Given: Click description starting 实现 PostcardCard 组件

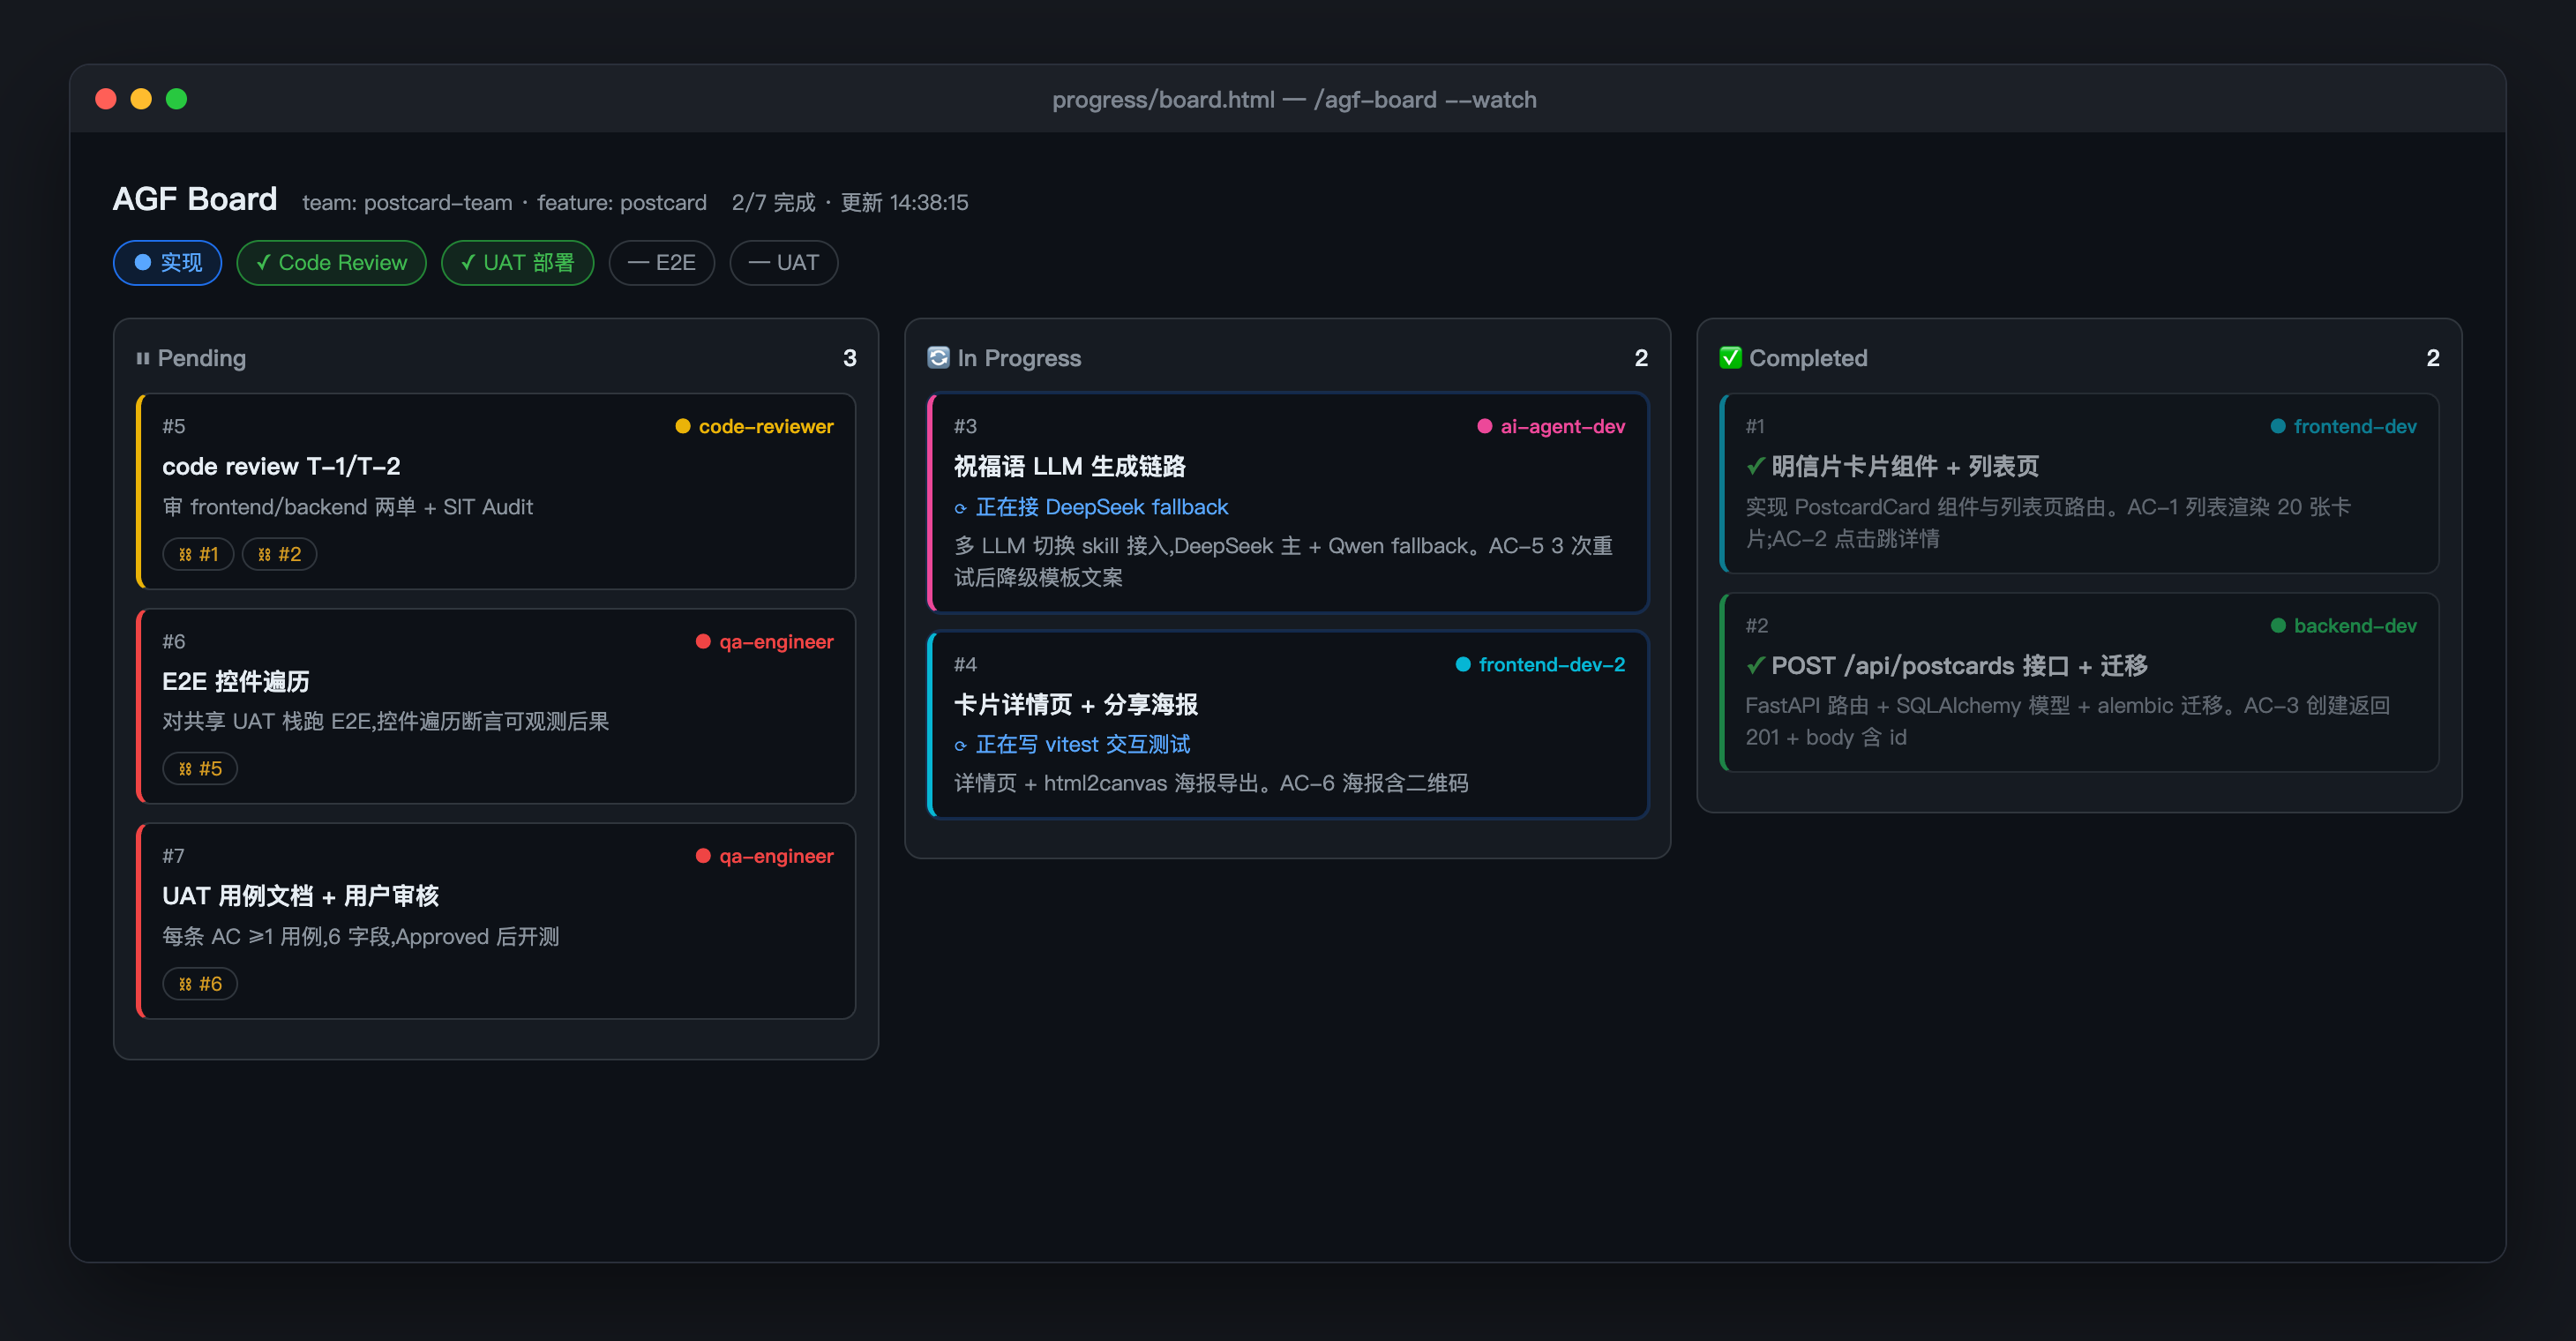Looking at the screenshot, I should (x=2048, y=522).
